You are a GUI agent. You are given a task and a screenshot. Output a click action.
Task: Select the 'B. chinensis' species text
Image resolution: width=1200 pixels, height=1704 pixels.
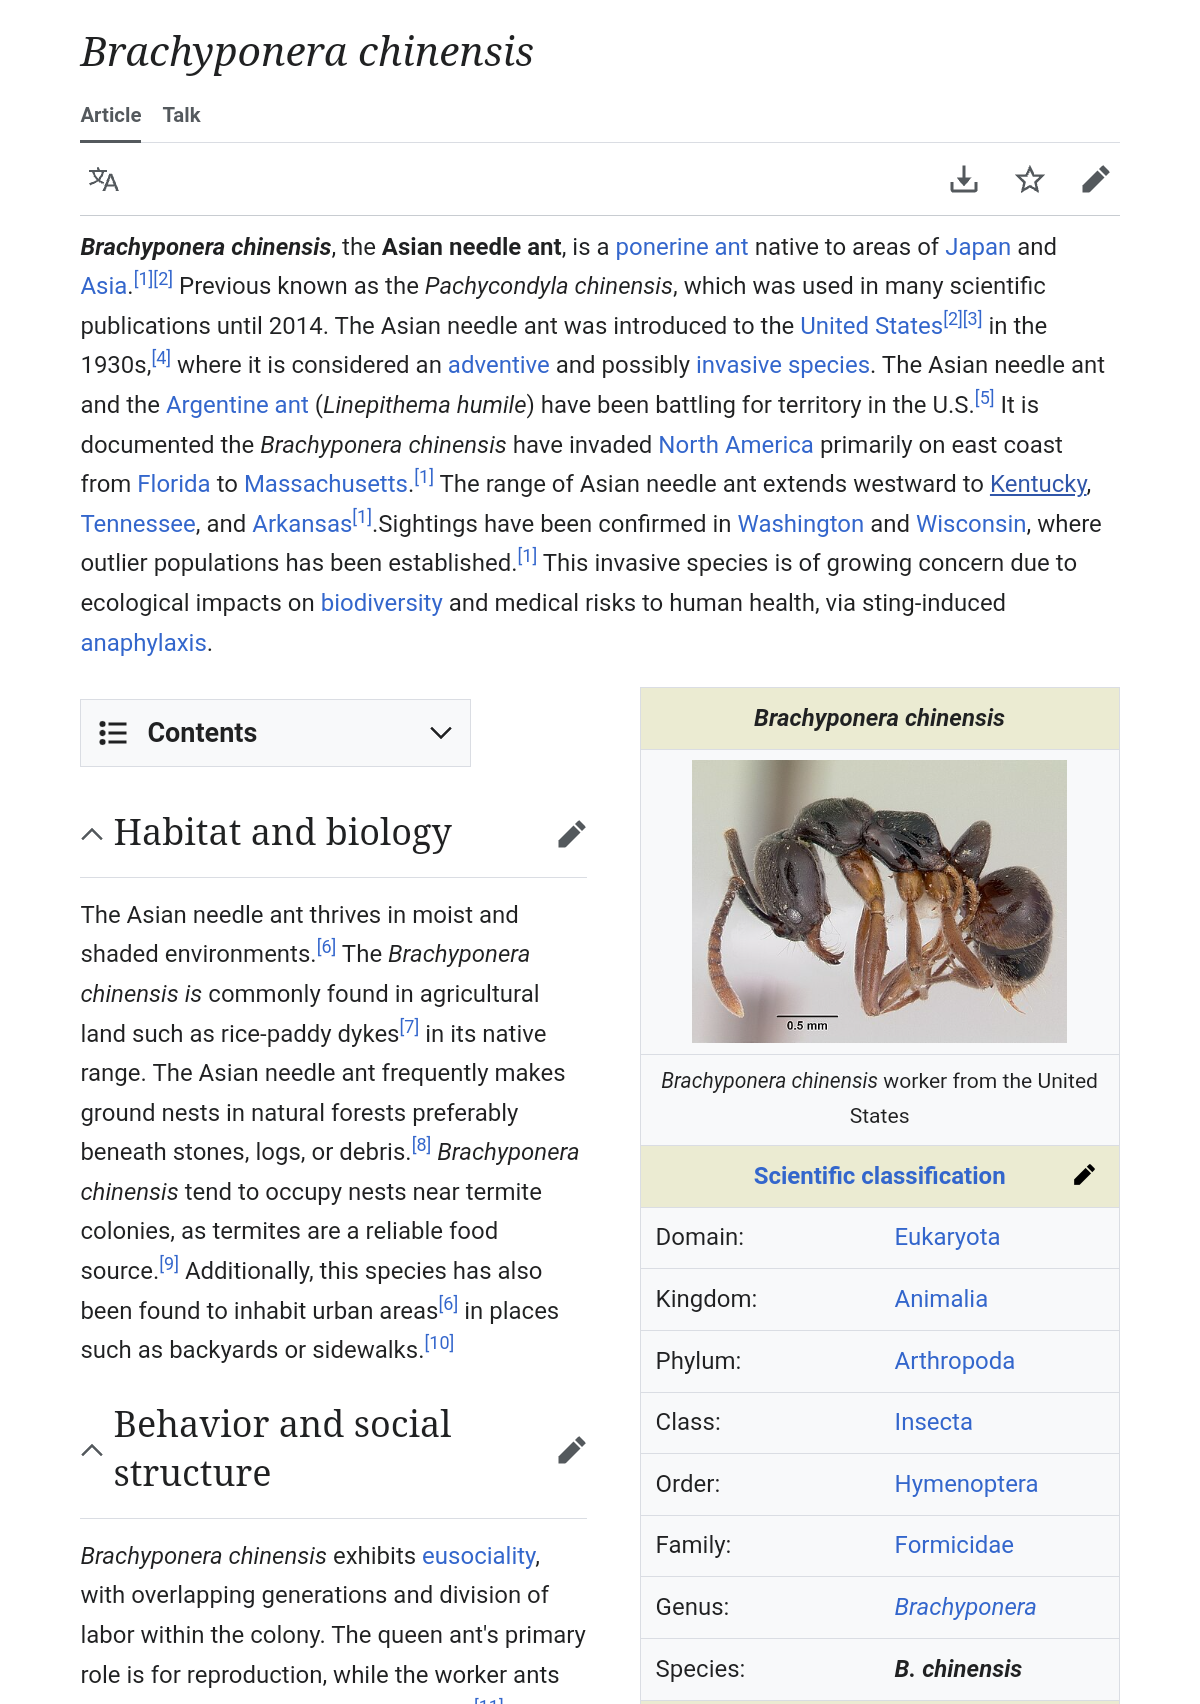point(958,1669)
